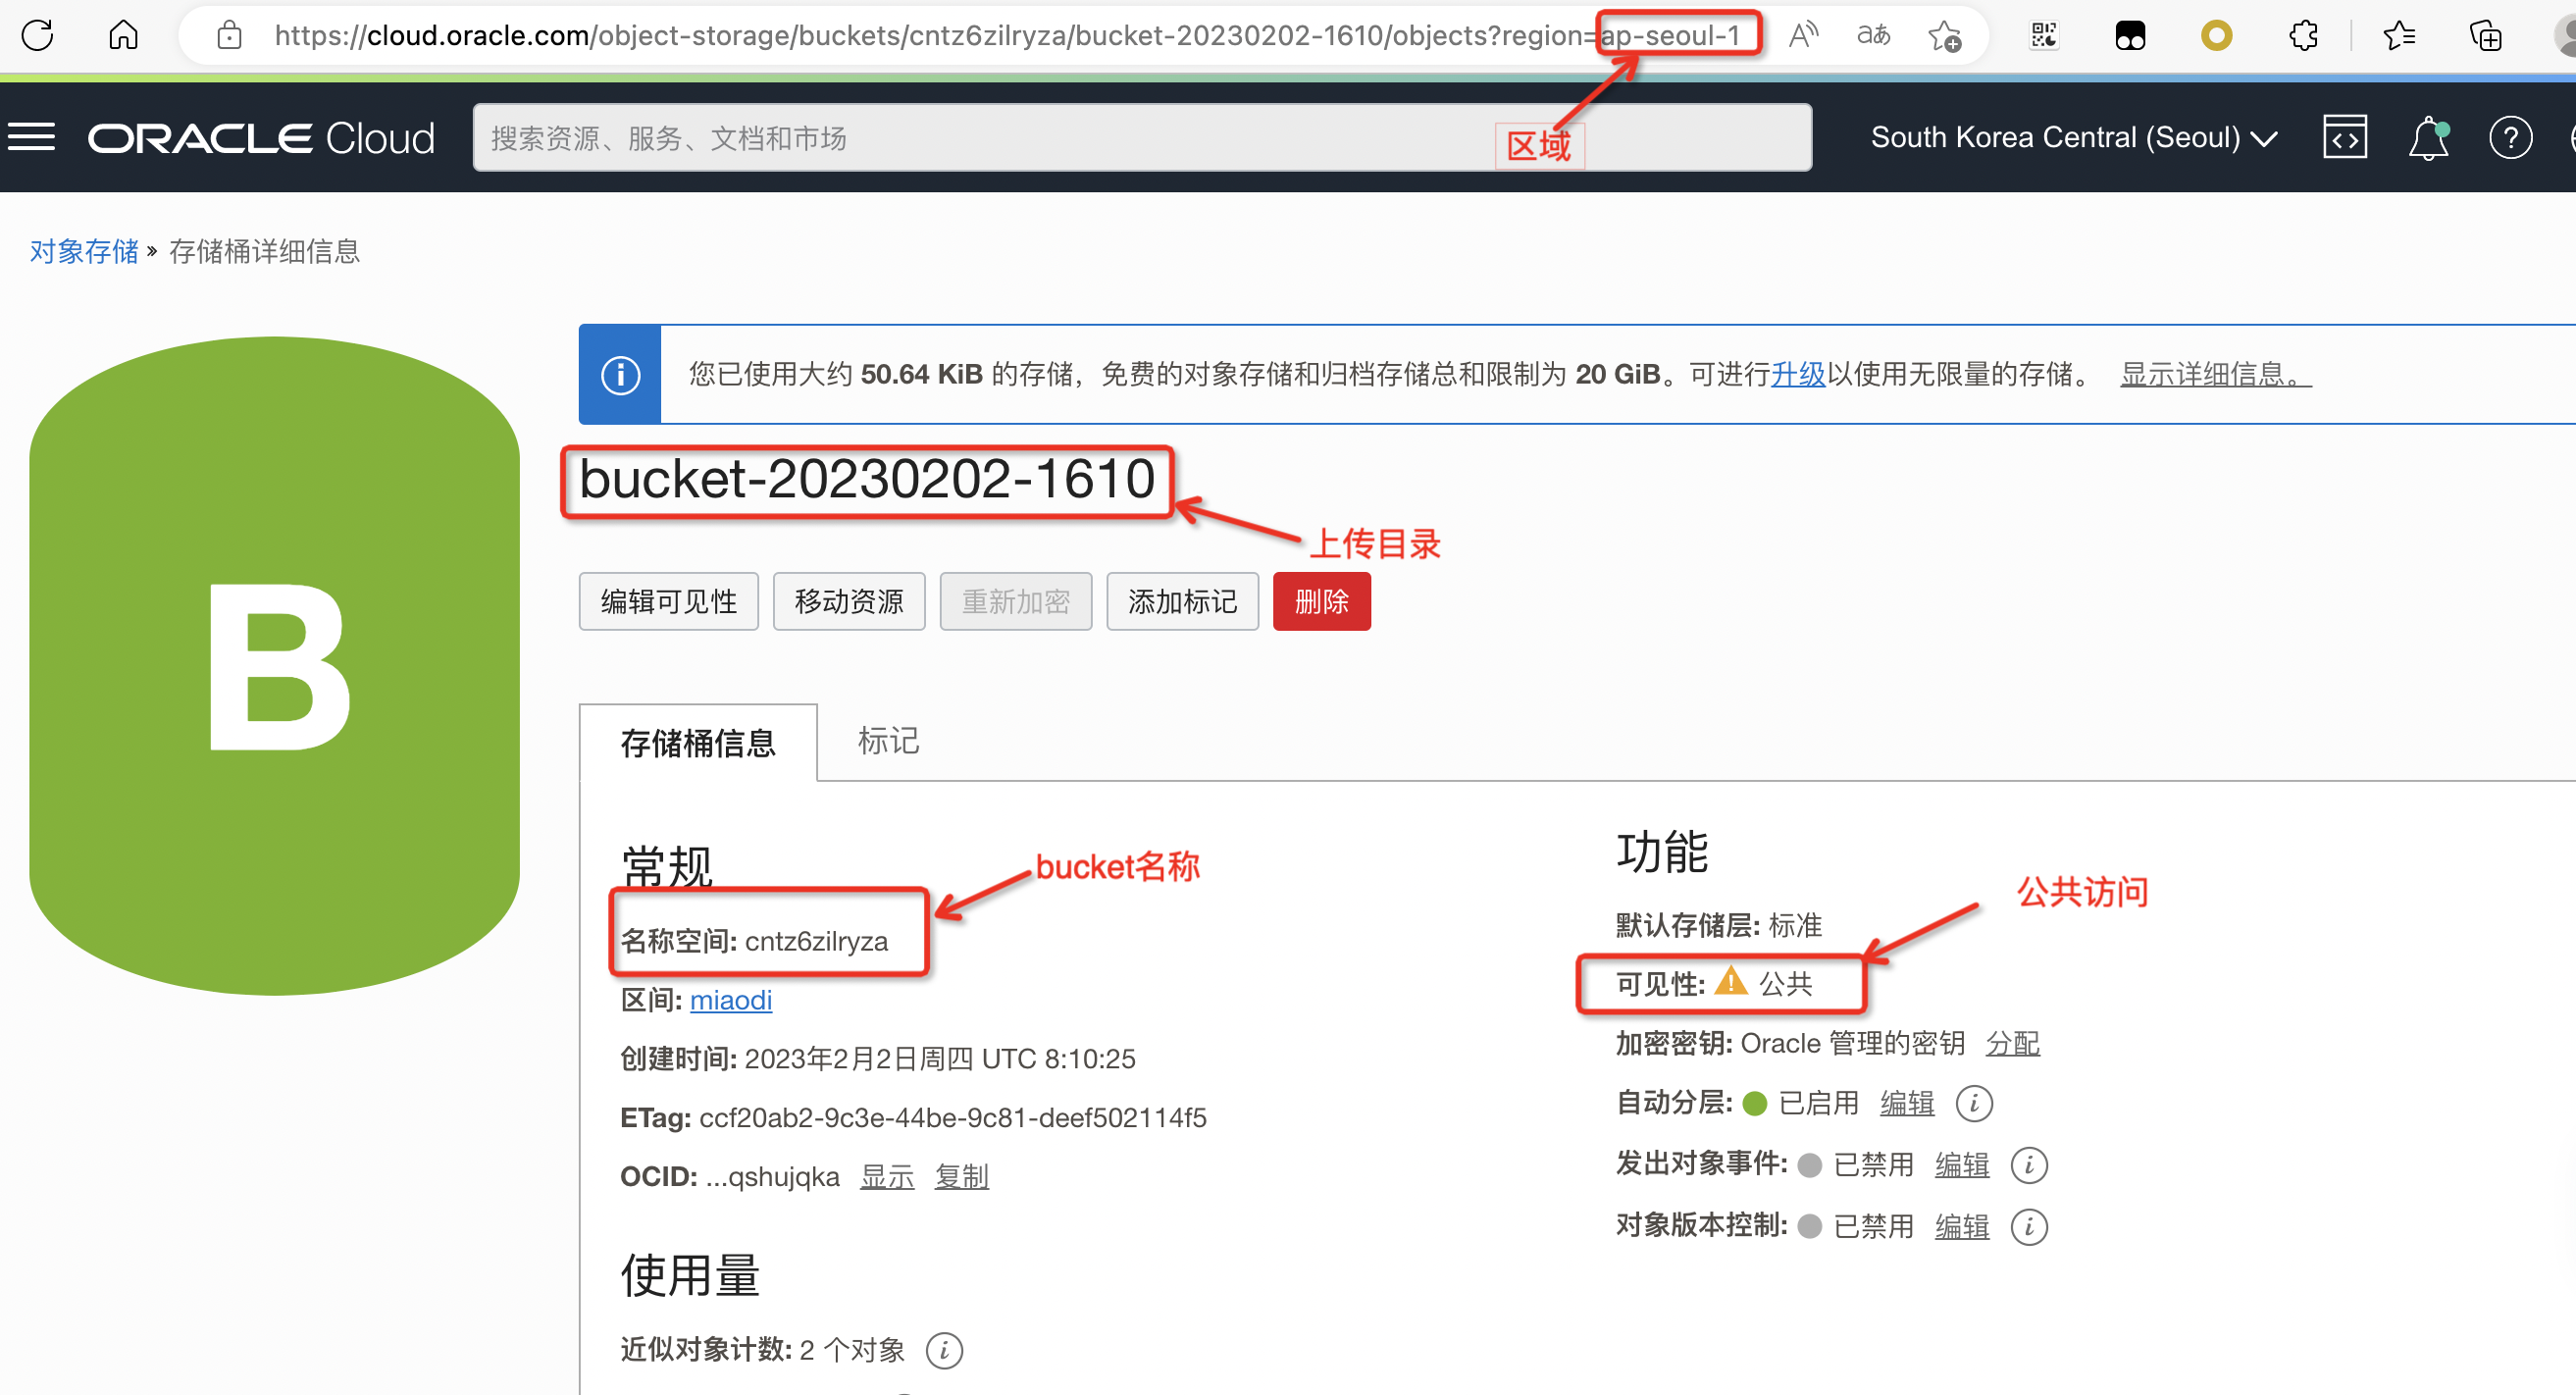Screen dimensions: 2576x1395
Task: Click info icon next to auto-tiering
Action: click(x=1974, y=1103)
